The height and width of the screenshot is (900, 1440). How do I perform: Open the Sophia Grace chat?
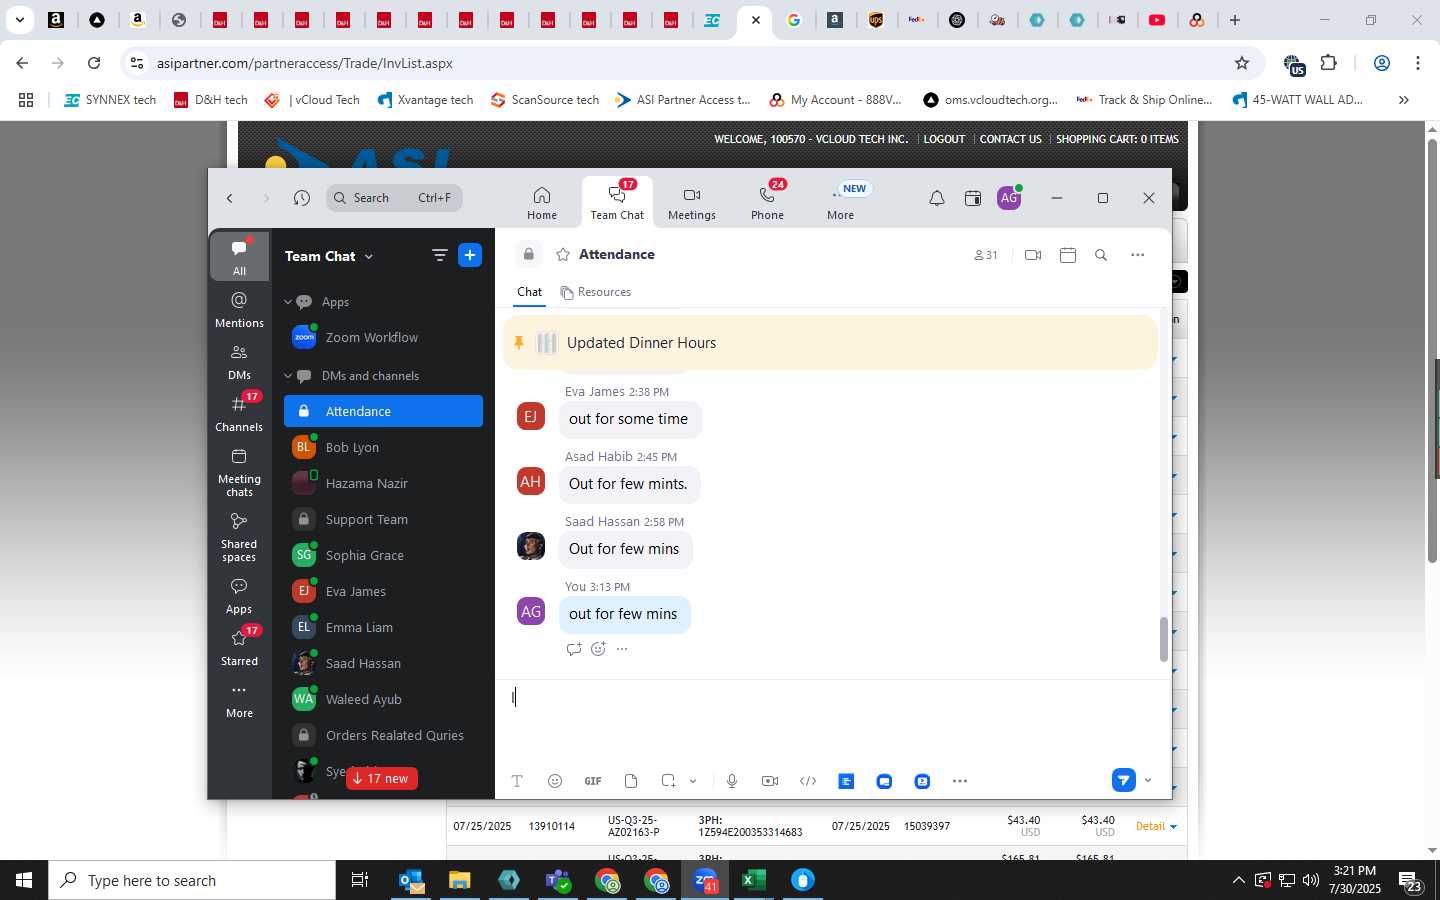(x=383, y=555)
